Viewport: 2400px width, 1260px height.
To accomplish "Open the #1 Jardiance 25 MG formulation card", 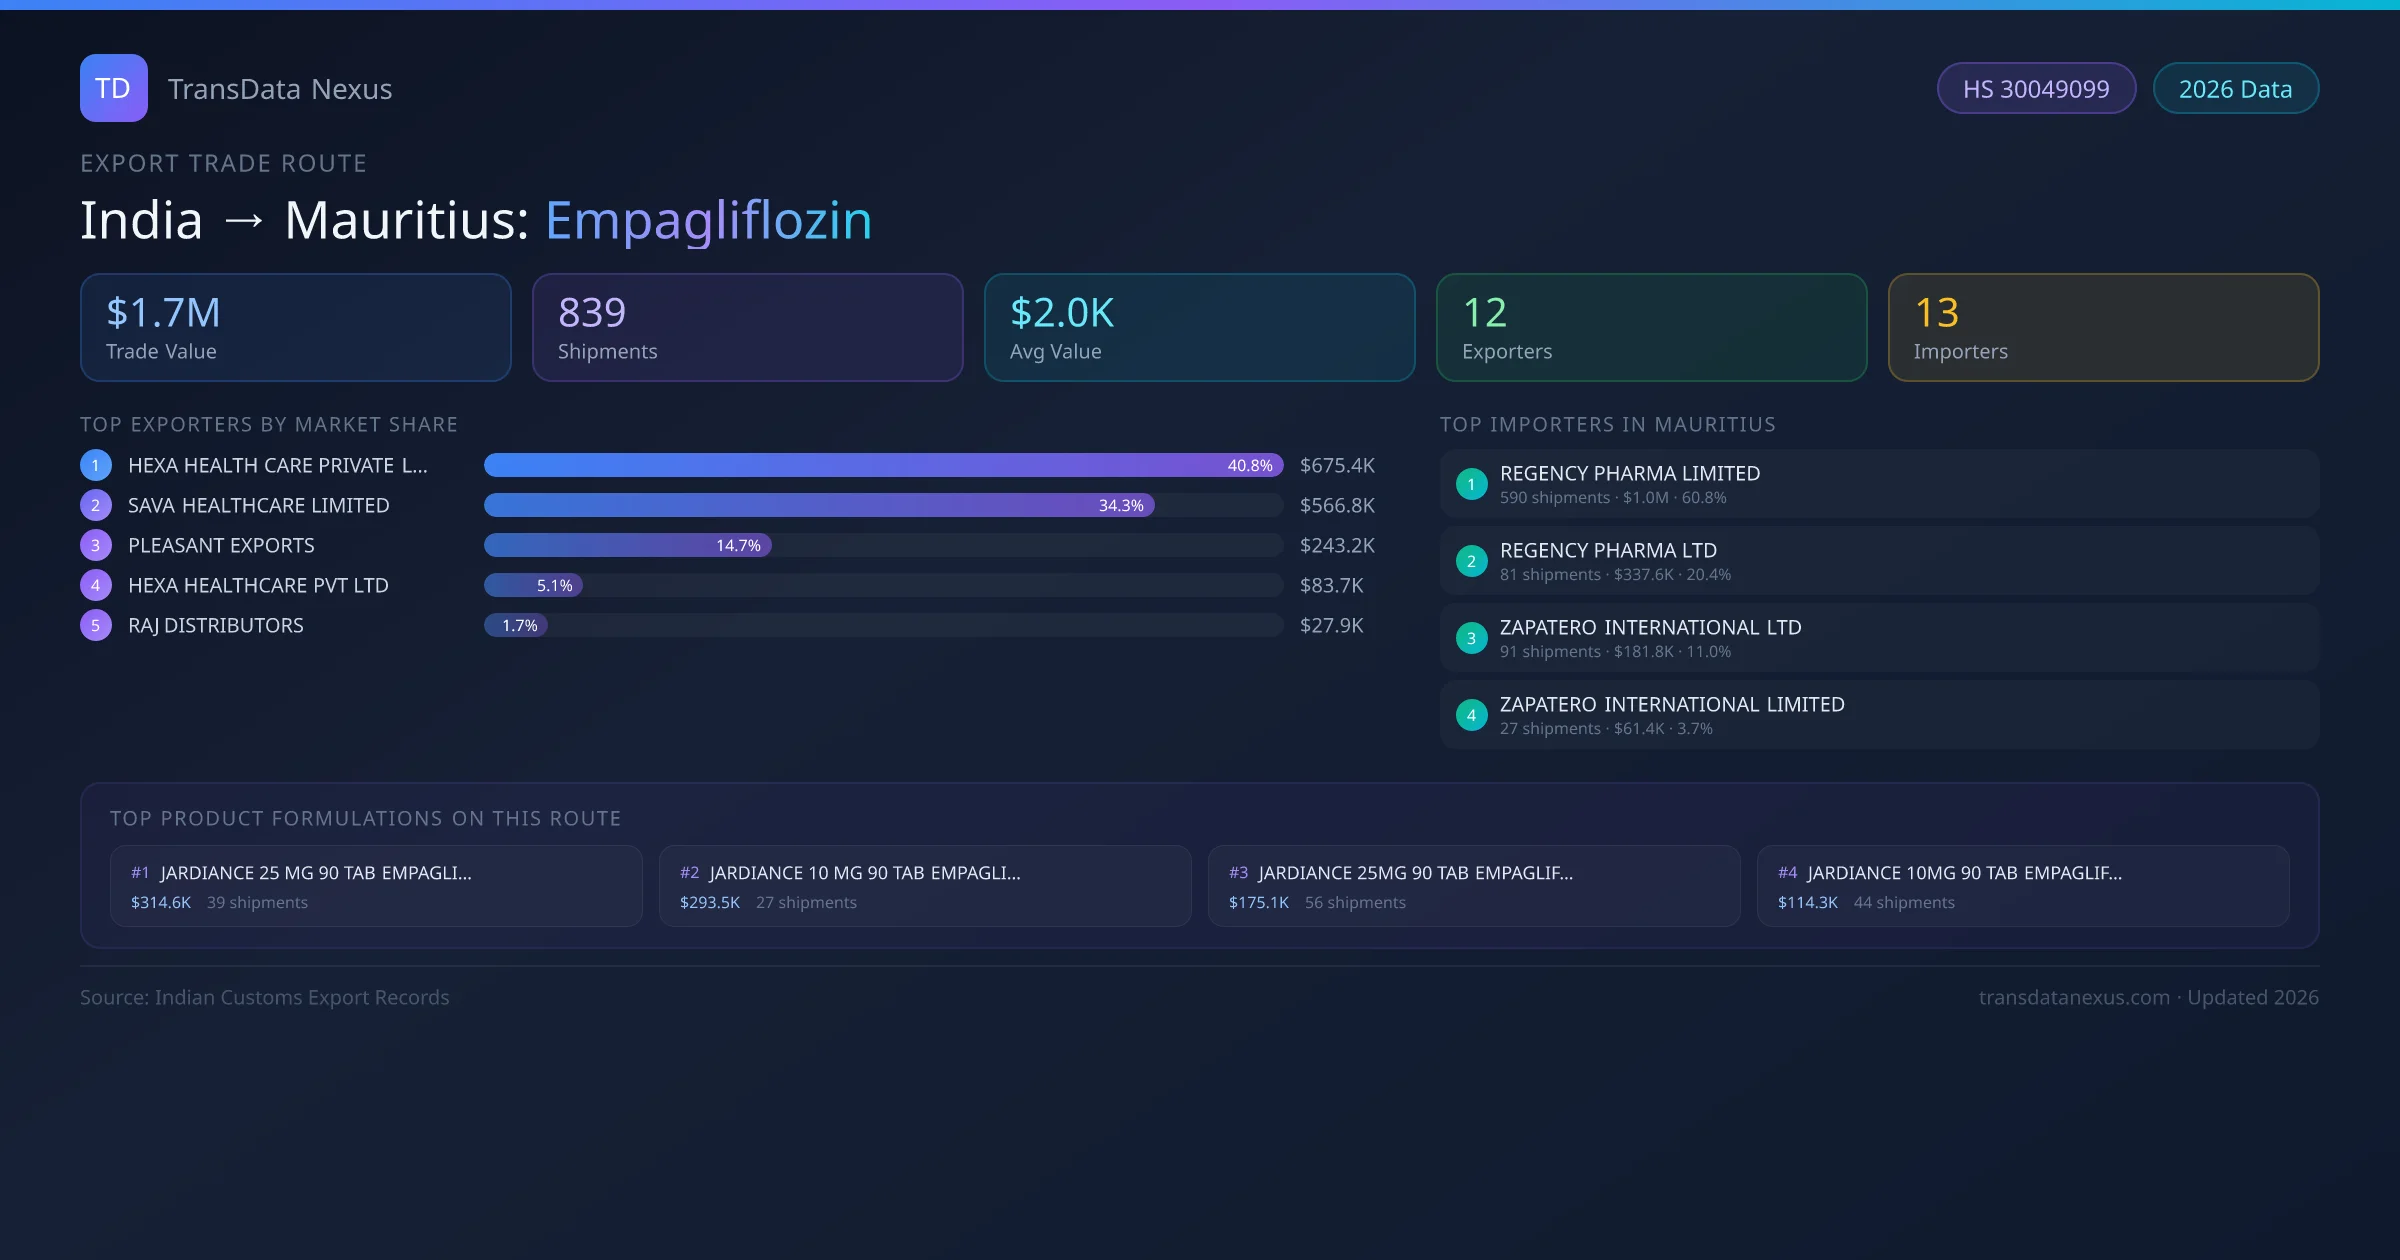I will coord(376,886).
